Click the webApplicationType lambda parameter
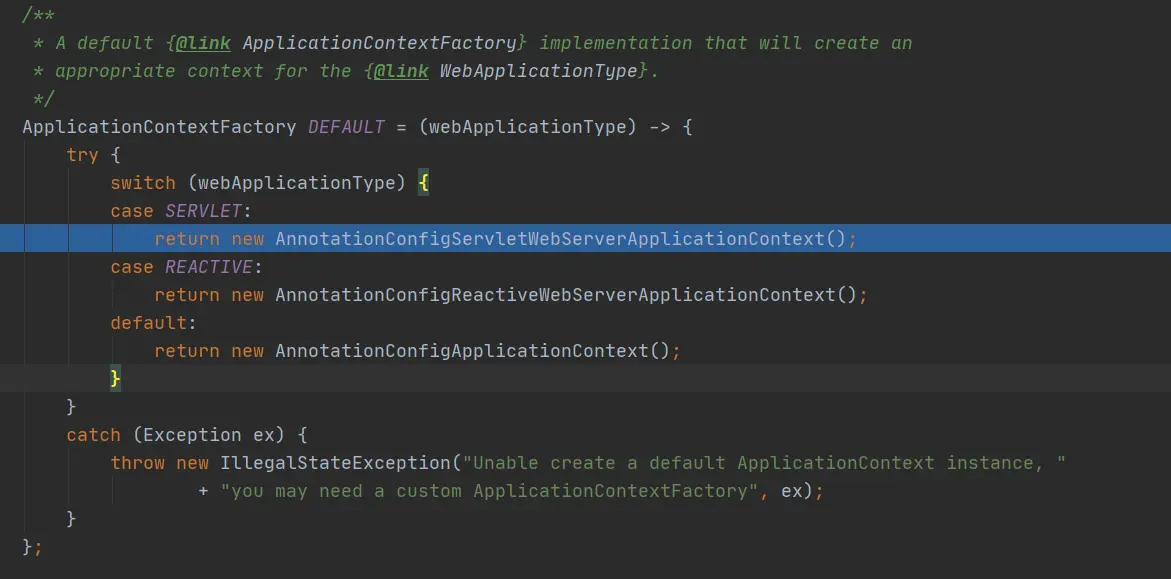Viewport: 1171px width, 579px height. click(527, 127)
